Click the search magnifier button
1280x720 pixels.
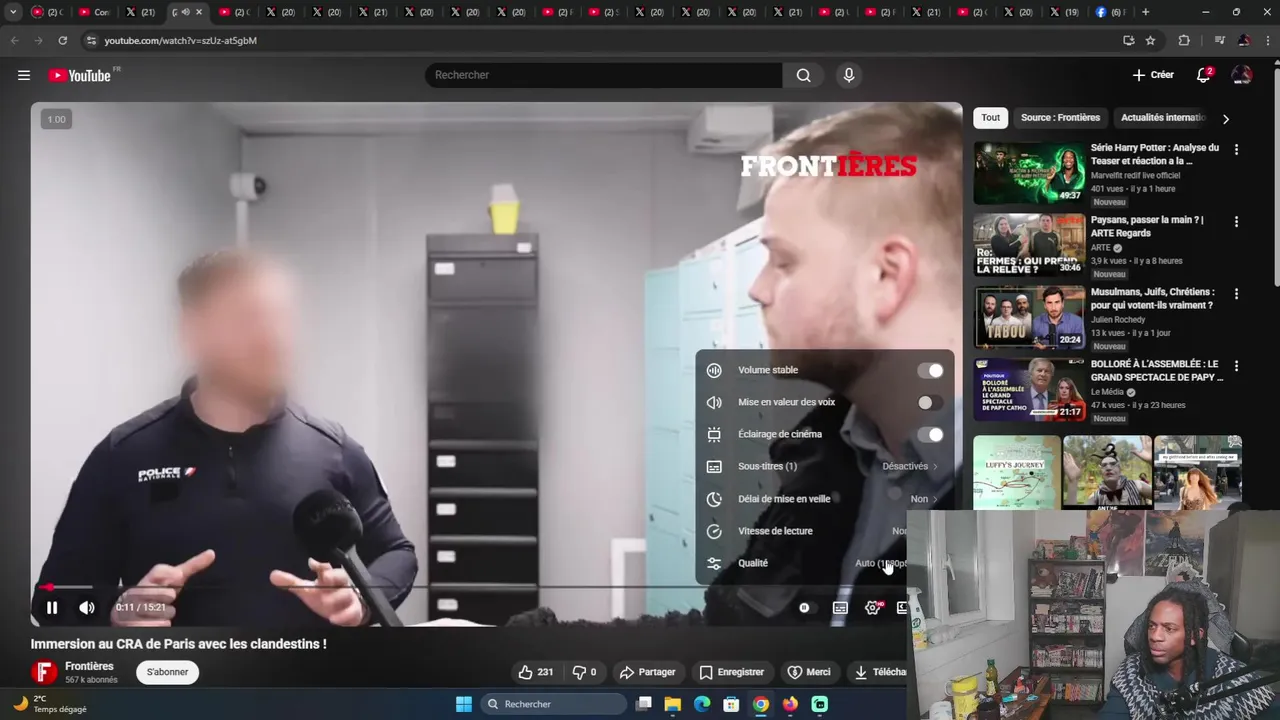click(x=803, y=75)
